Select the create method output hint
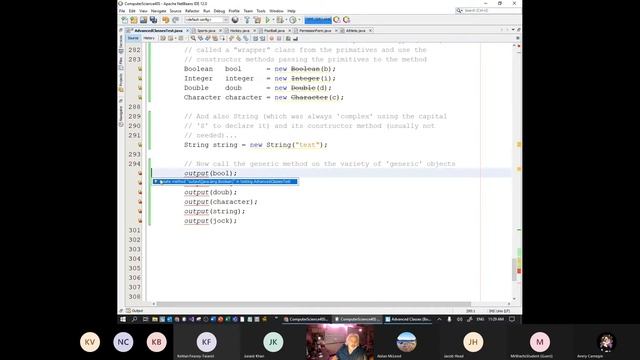 [225, 182]
